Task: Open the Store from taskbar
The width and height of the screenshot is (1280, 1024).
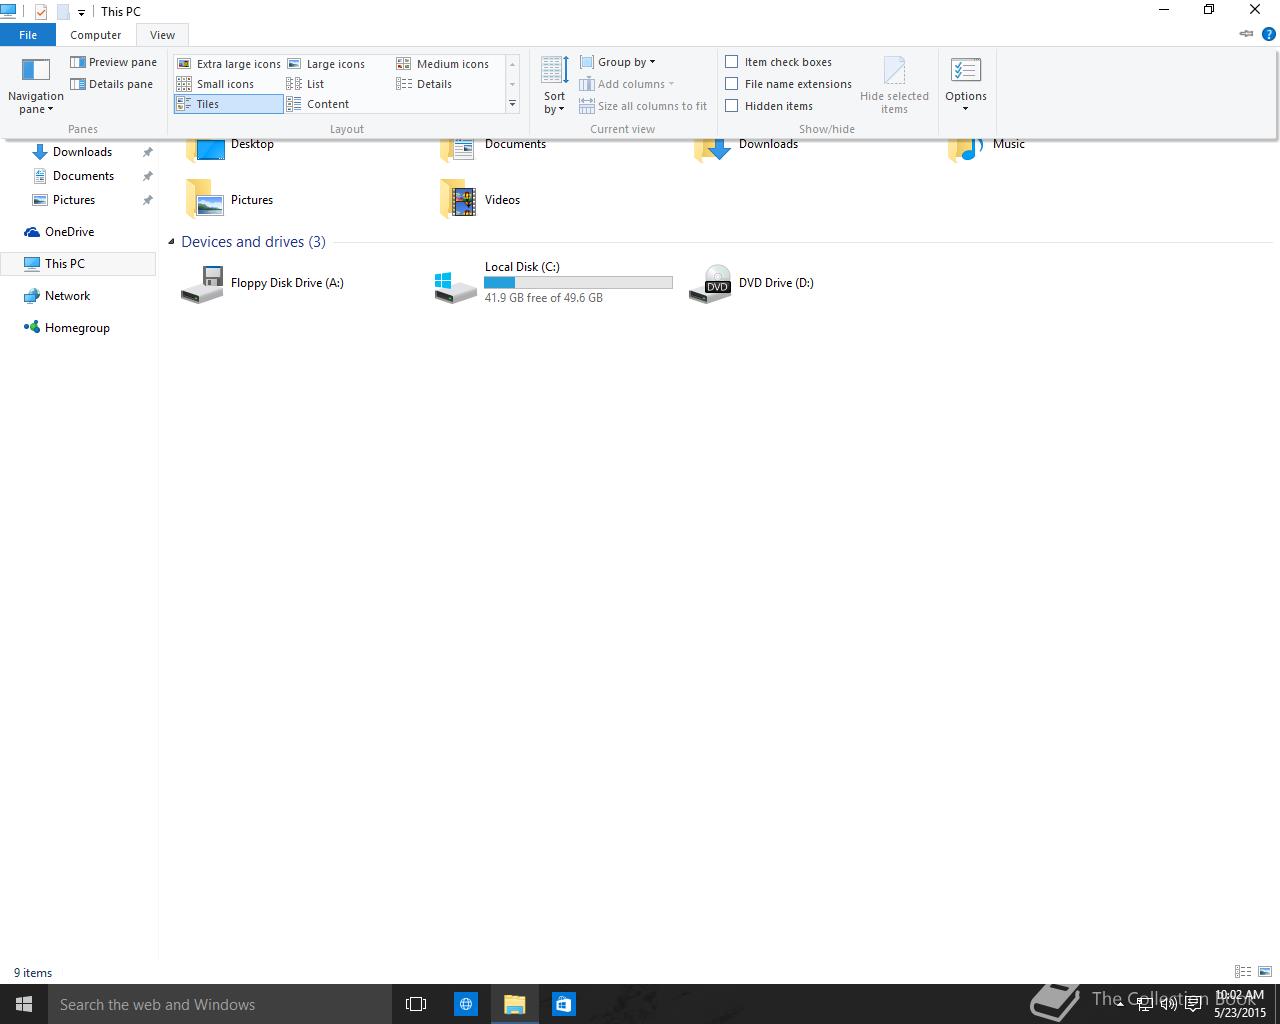Action: click(563, 1004)
